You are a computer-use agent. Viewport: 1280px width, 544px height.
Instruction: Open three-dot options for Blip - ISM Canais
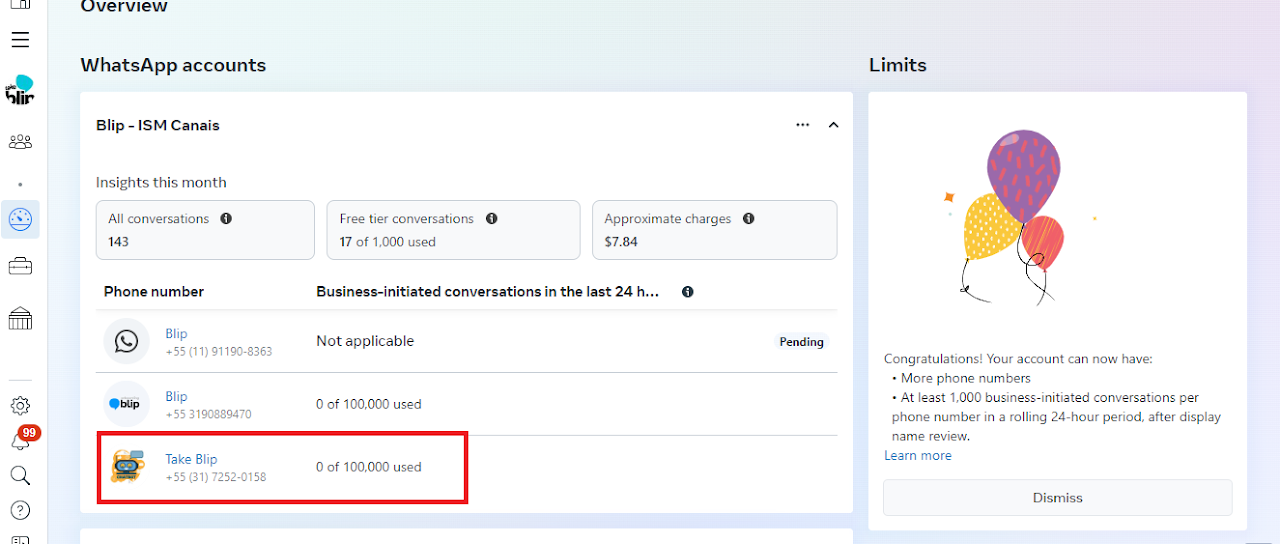pyautogui.click(x=802, y=125)
